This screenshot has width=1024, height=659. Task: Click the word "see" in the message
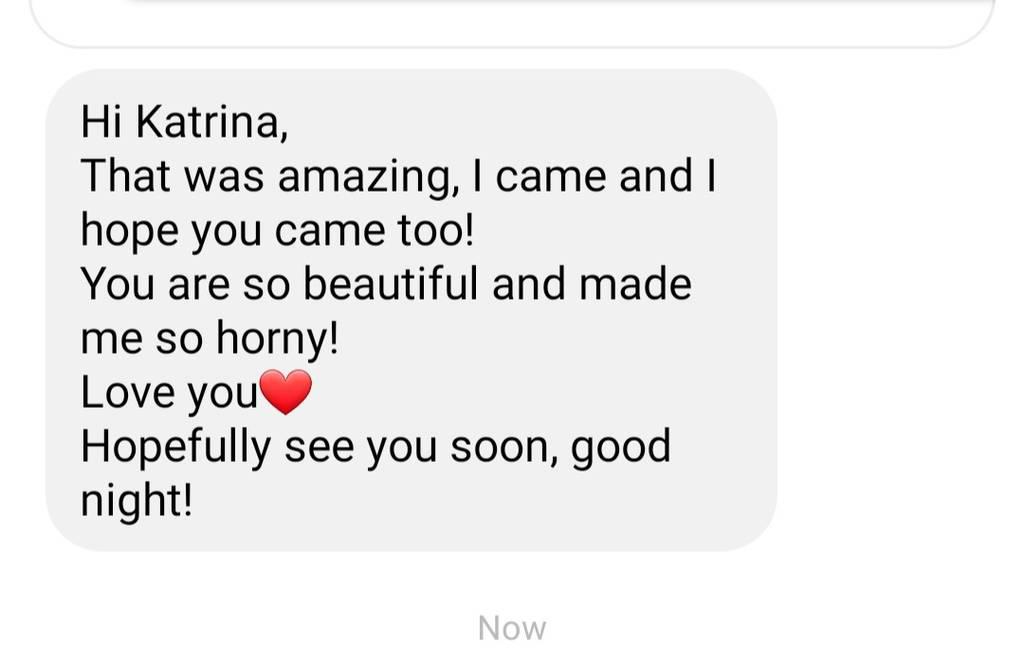click(319, 447)
